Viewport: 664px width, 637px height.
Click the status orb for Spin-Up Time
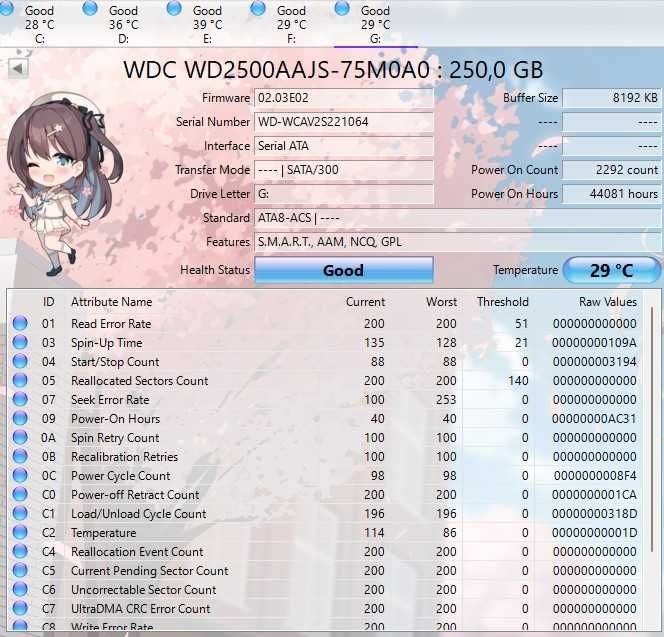pyautogui.click(x=20, y=342)
